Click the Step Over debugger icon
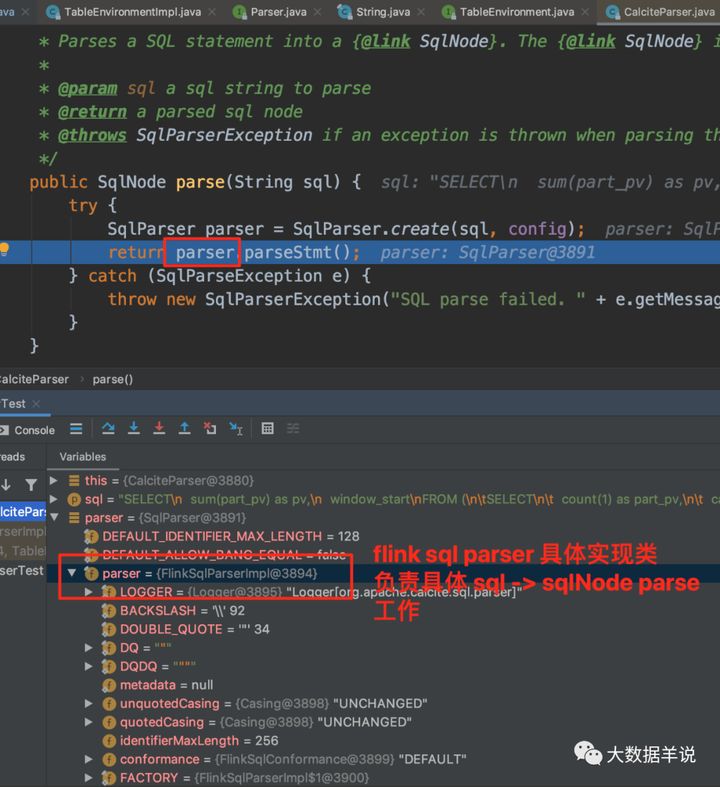720x787 pixels. click(108, 428)
